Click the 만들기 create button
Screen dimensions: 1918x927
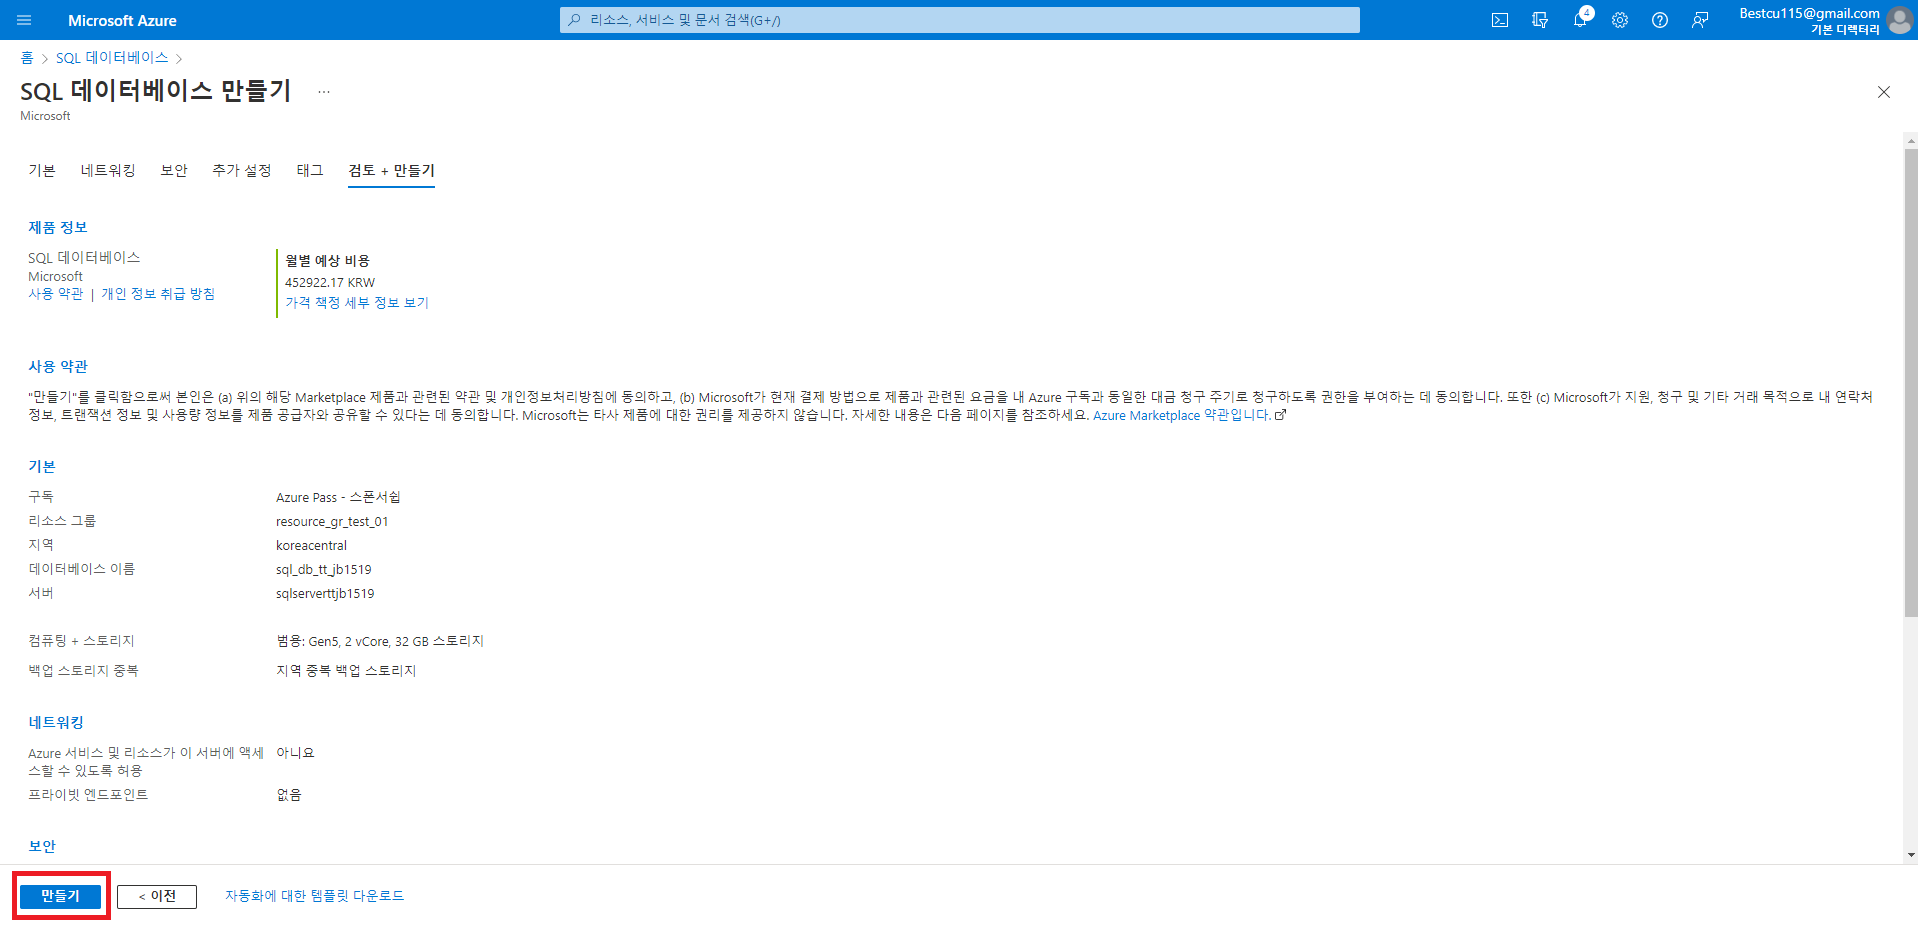tap(60, 896)
